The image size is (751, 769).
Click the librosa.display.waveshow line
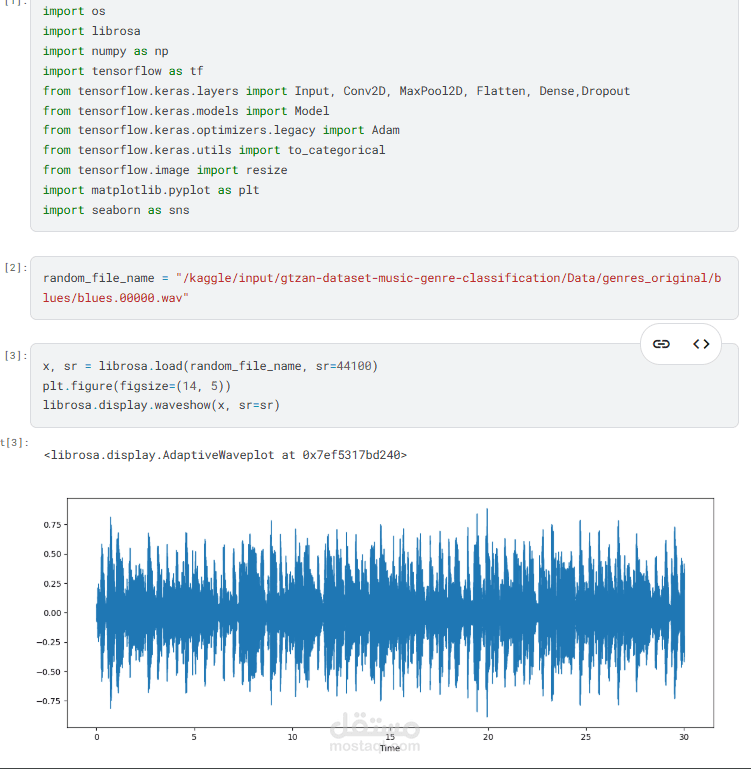pos(161,405)
